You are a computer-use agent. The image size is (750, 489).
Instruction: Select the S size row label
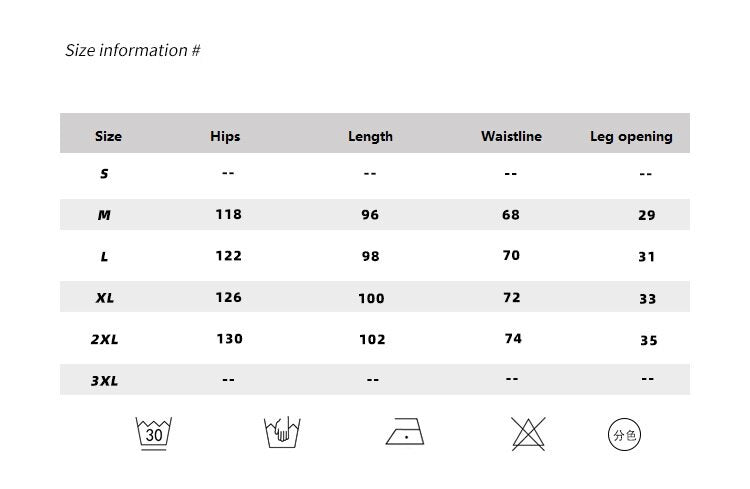104,174
